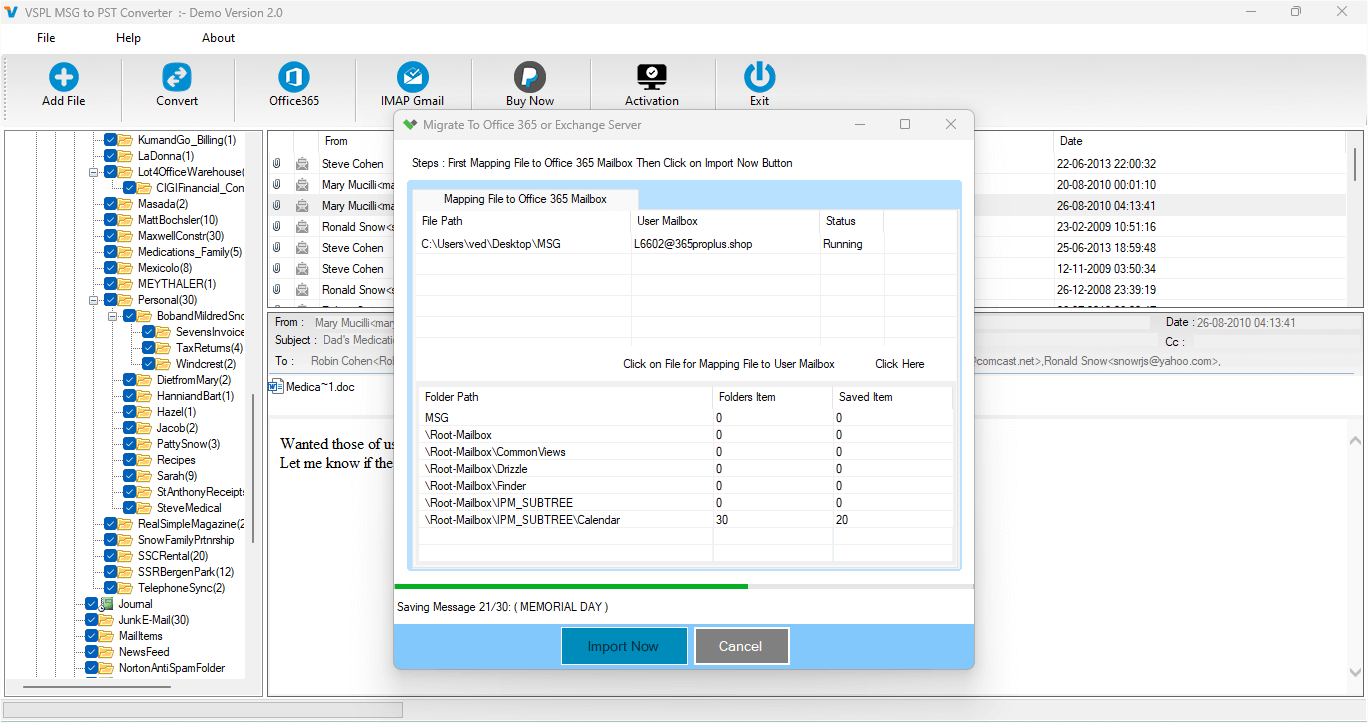The image size is (1368, 723).
Task: Click the Medica~1.doc Word attachment icon
Action: tap(276, 387)
